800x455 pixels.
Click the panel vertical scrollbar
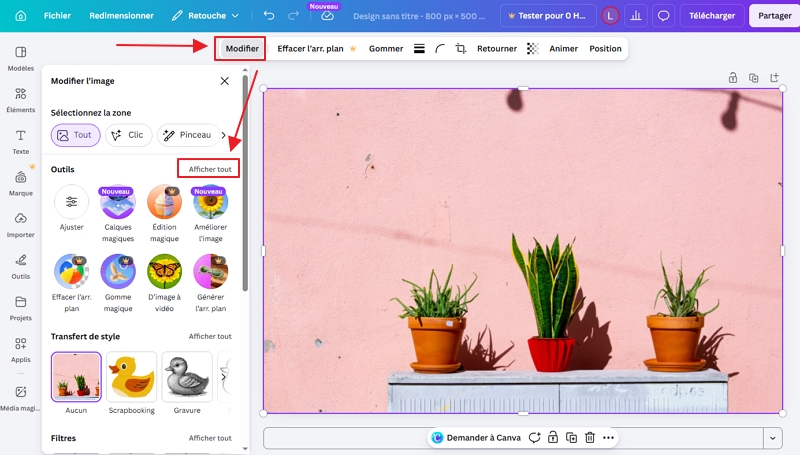coord(245,184)
